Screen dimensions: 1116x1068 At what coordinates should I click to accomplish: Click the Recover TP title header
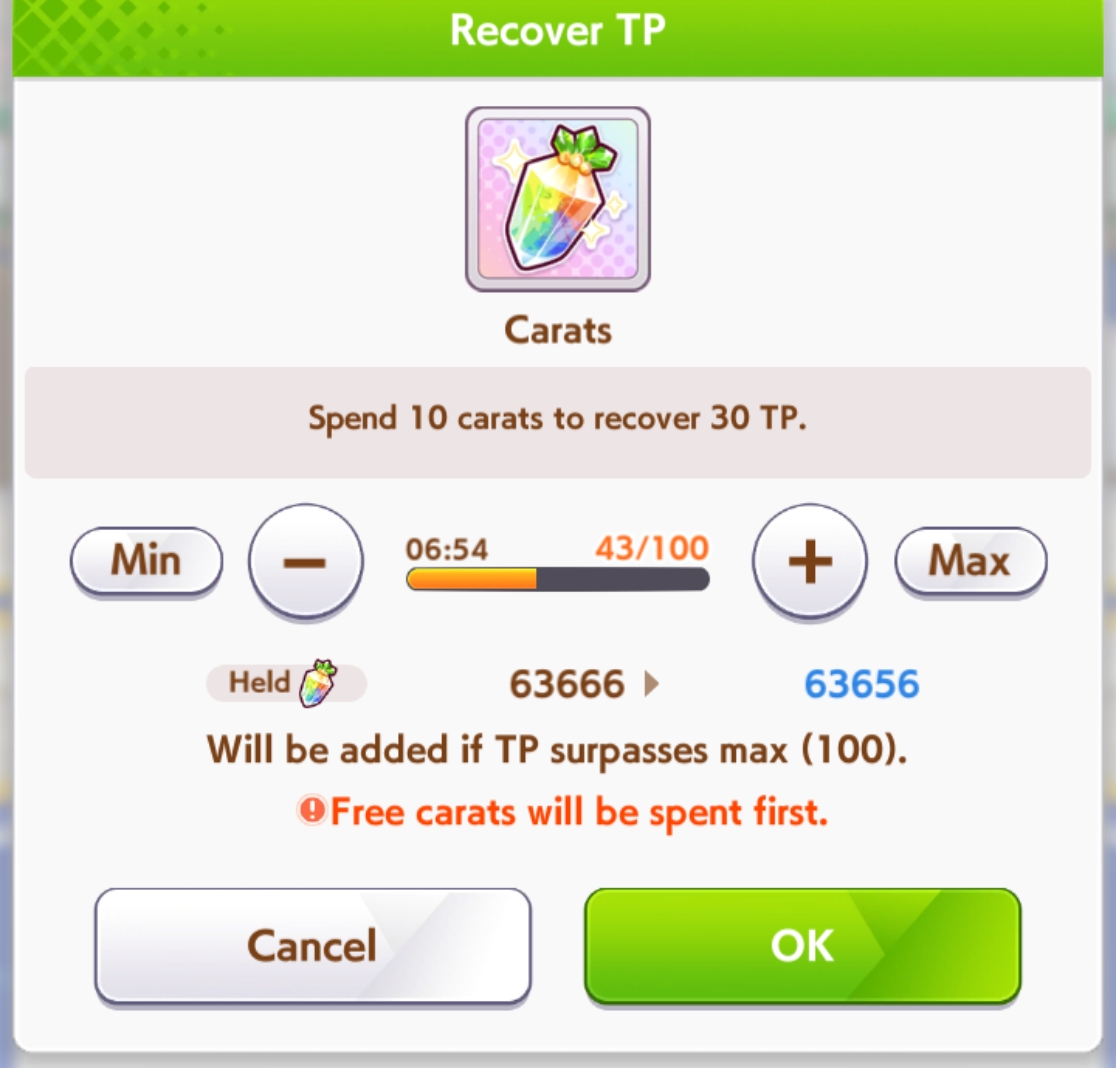coord(557,31)
